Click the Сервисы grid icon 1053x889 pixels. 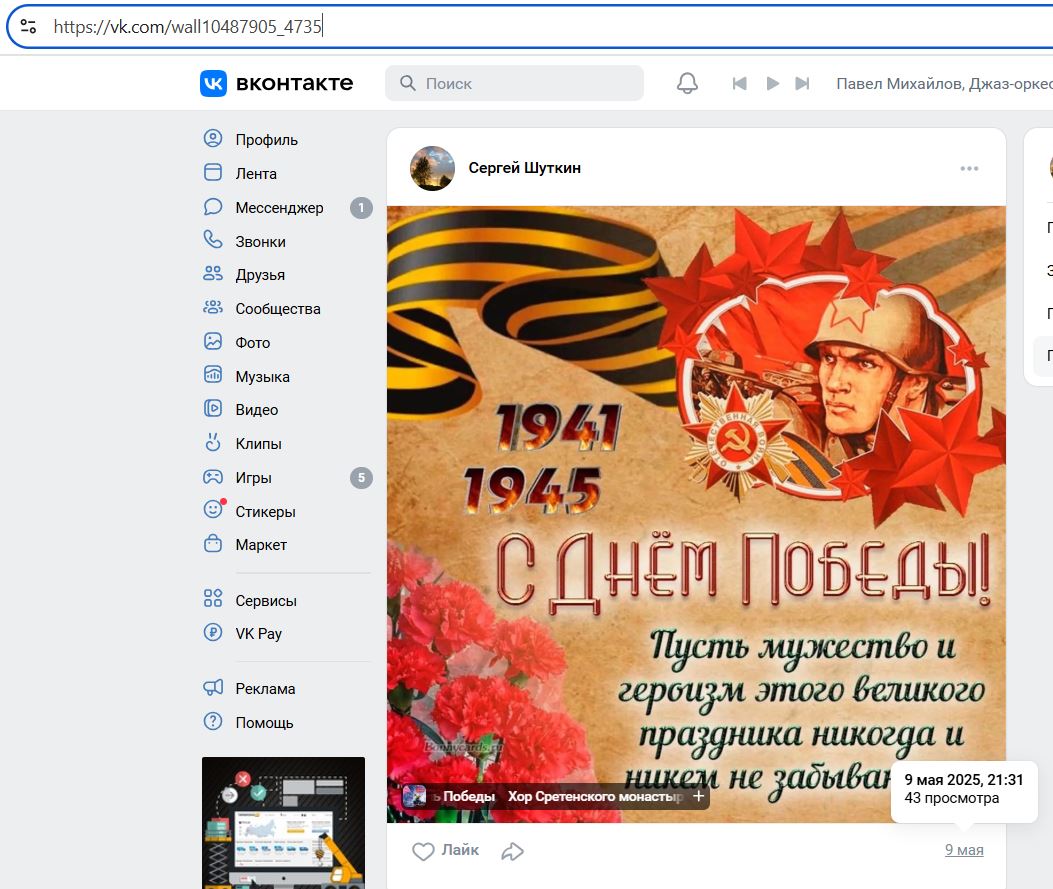coord(213,599)
